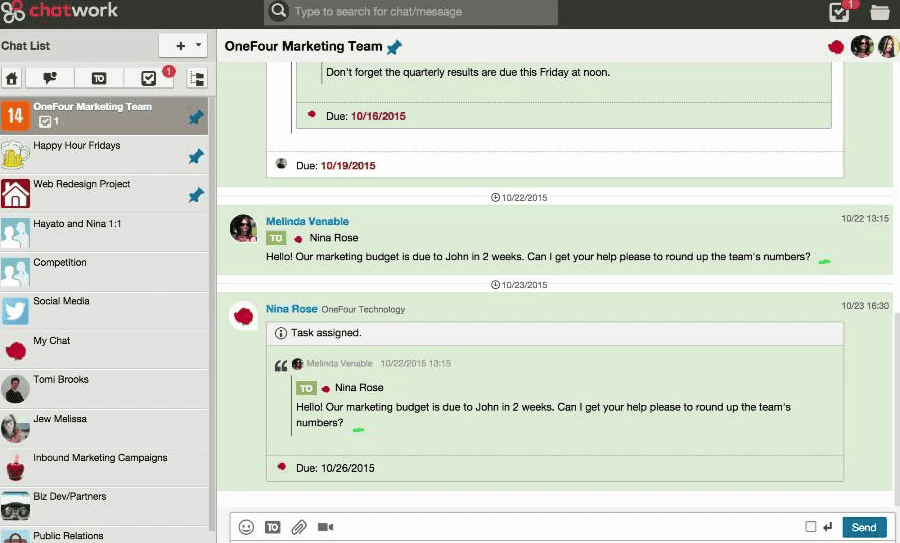Enable press-Enter-to-send checkbox

pos(810,526)
